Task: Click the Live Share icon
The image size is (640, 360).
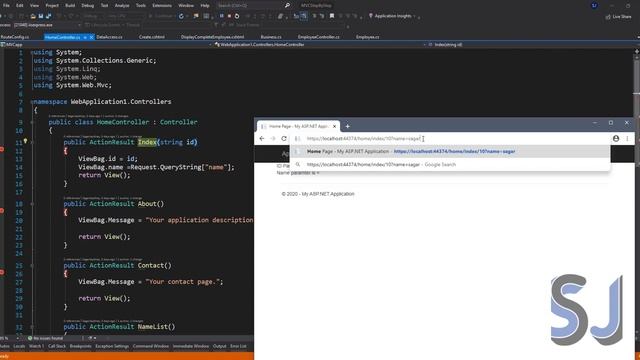Action: coord(608,17)
